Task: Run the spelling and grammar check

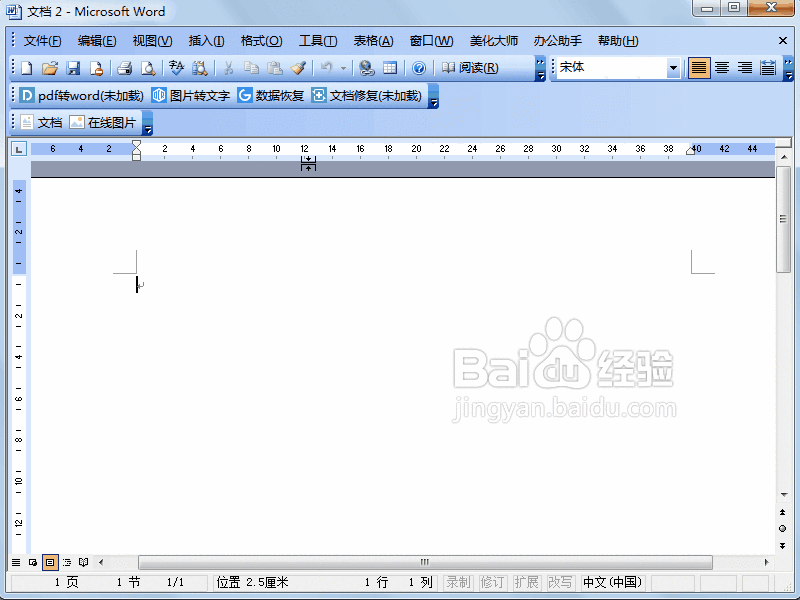Action: click(x=176, y=68)
